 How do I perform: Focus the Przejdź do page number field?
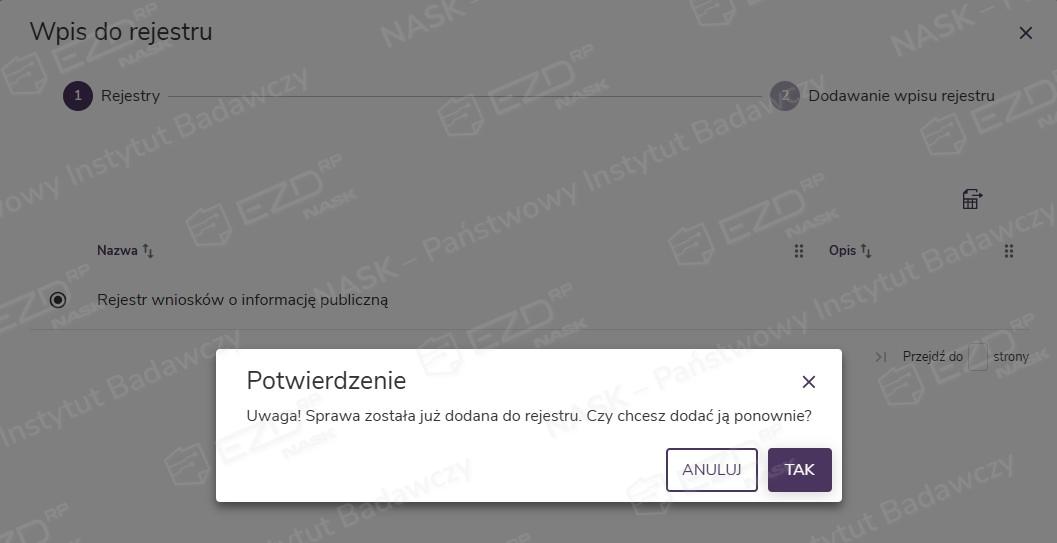pos(977,357)
